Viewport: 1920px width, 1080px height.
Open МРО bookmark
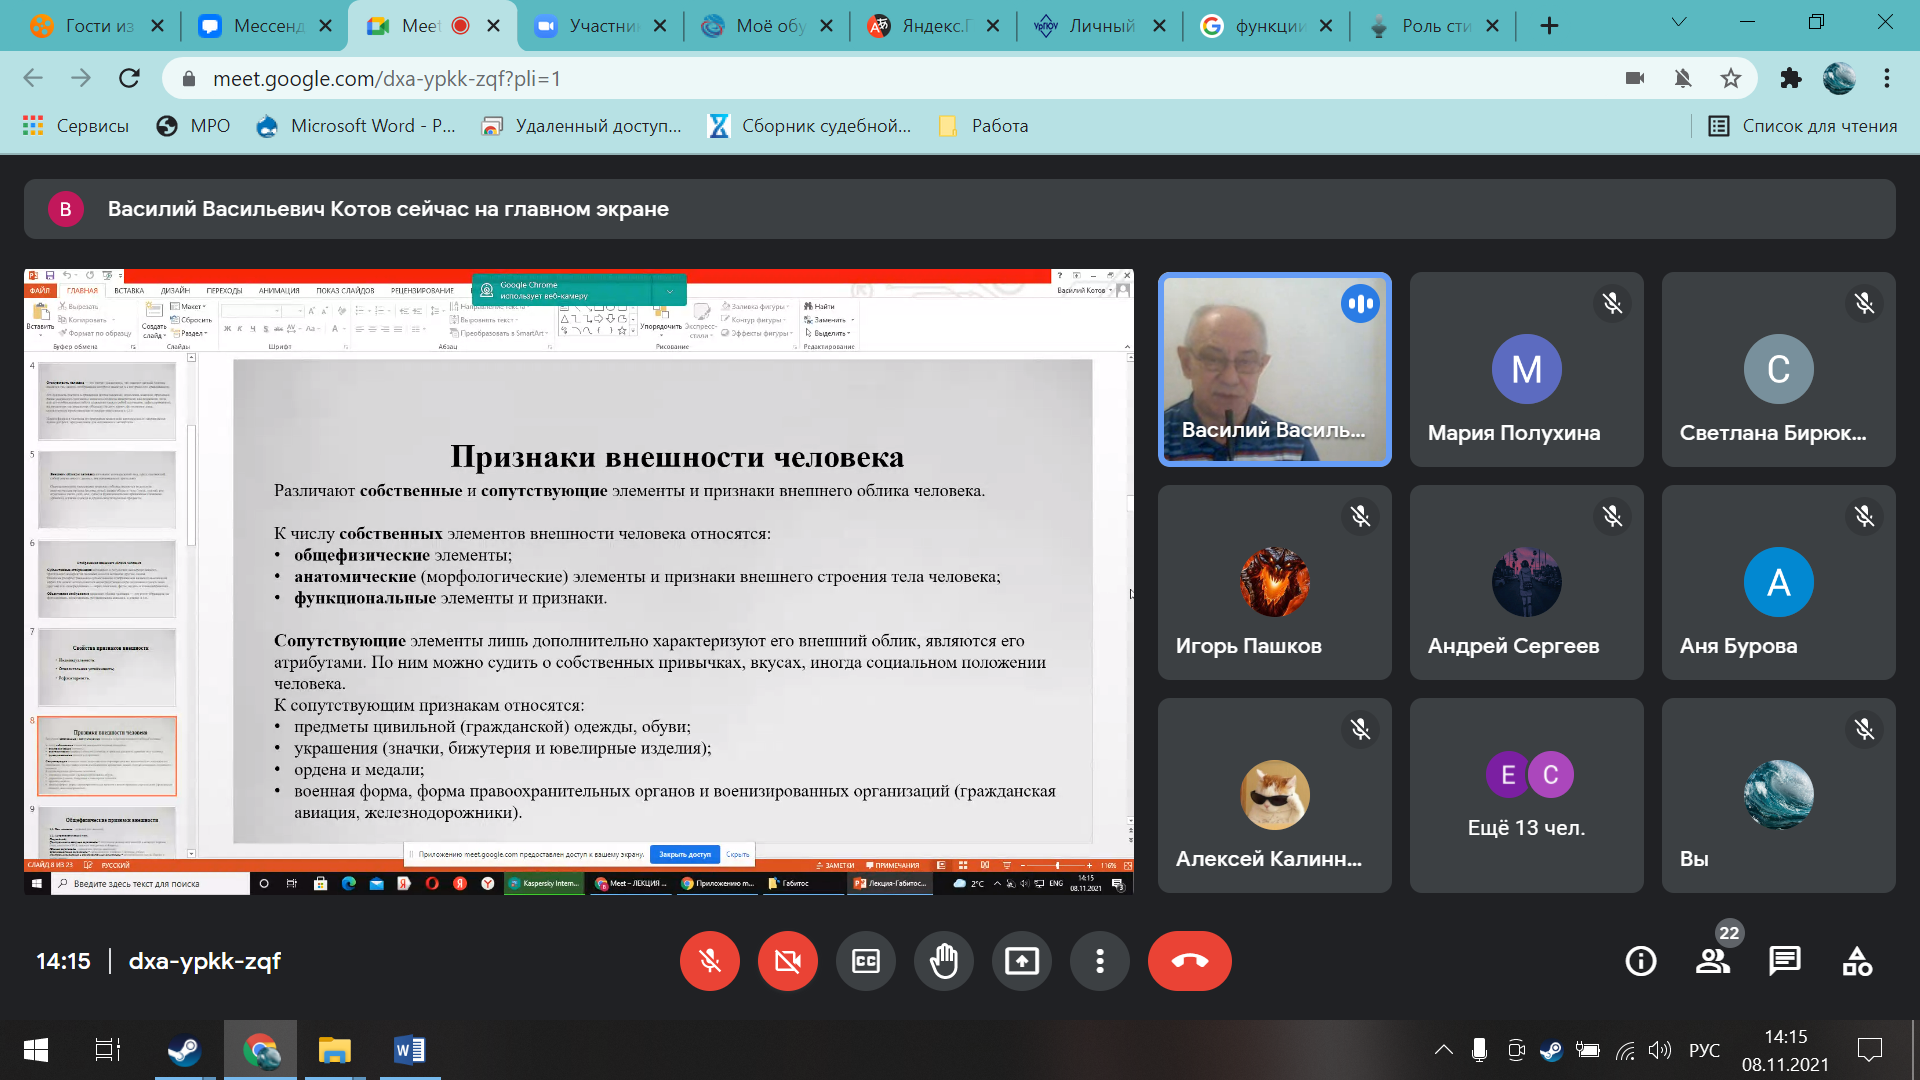pyautogui.click(x=194, y=126)
